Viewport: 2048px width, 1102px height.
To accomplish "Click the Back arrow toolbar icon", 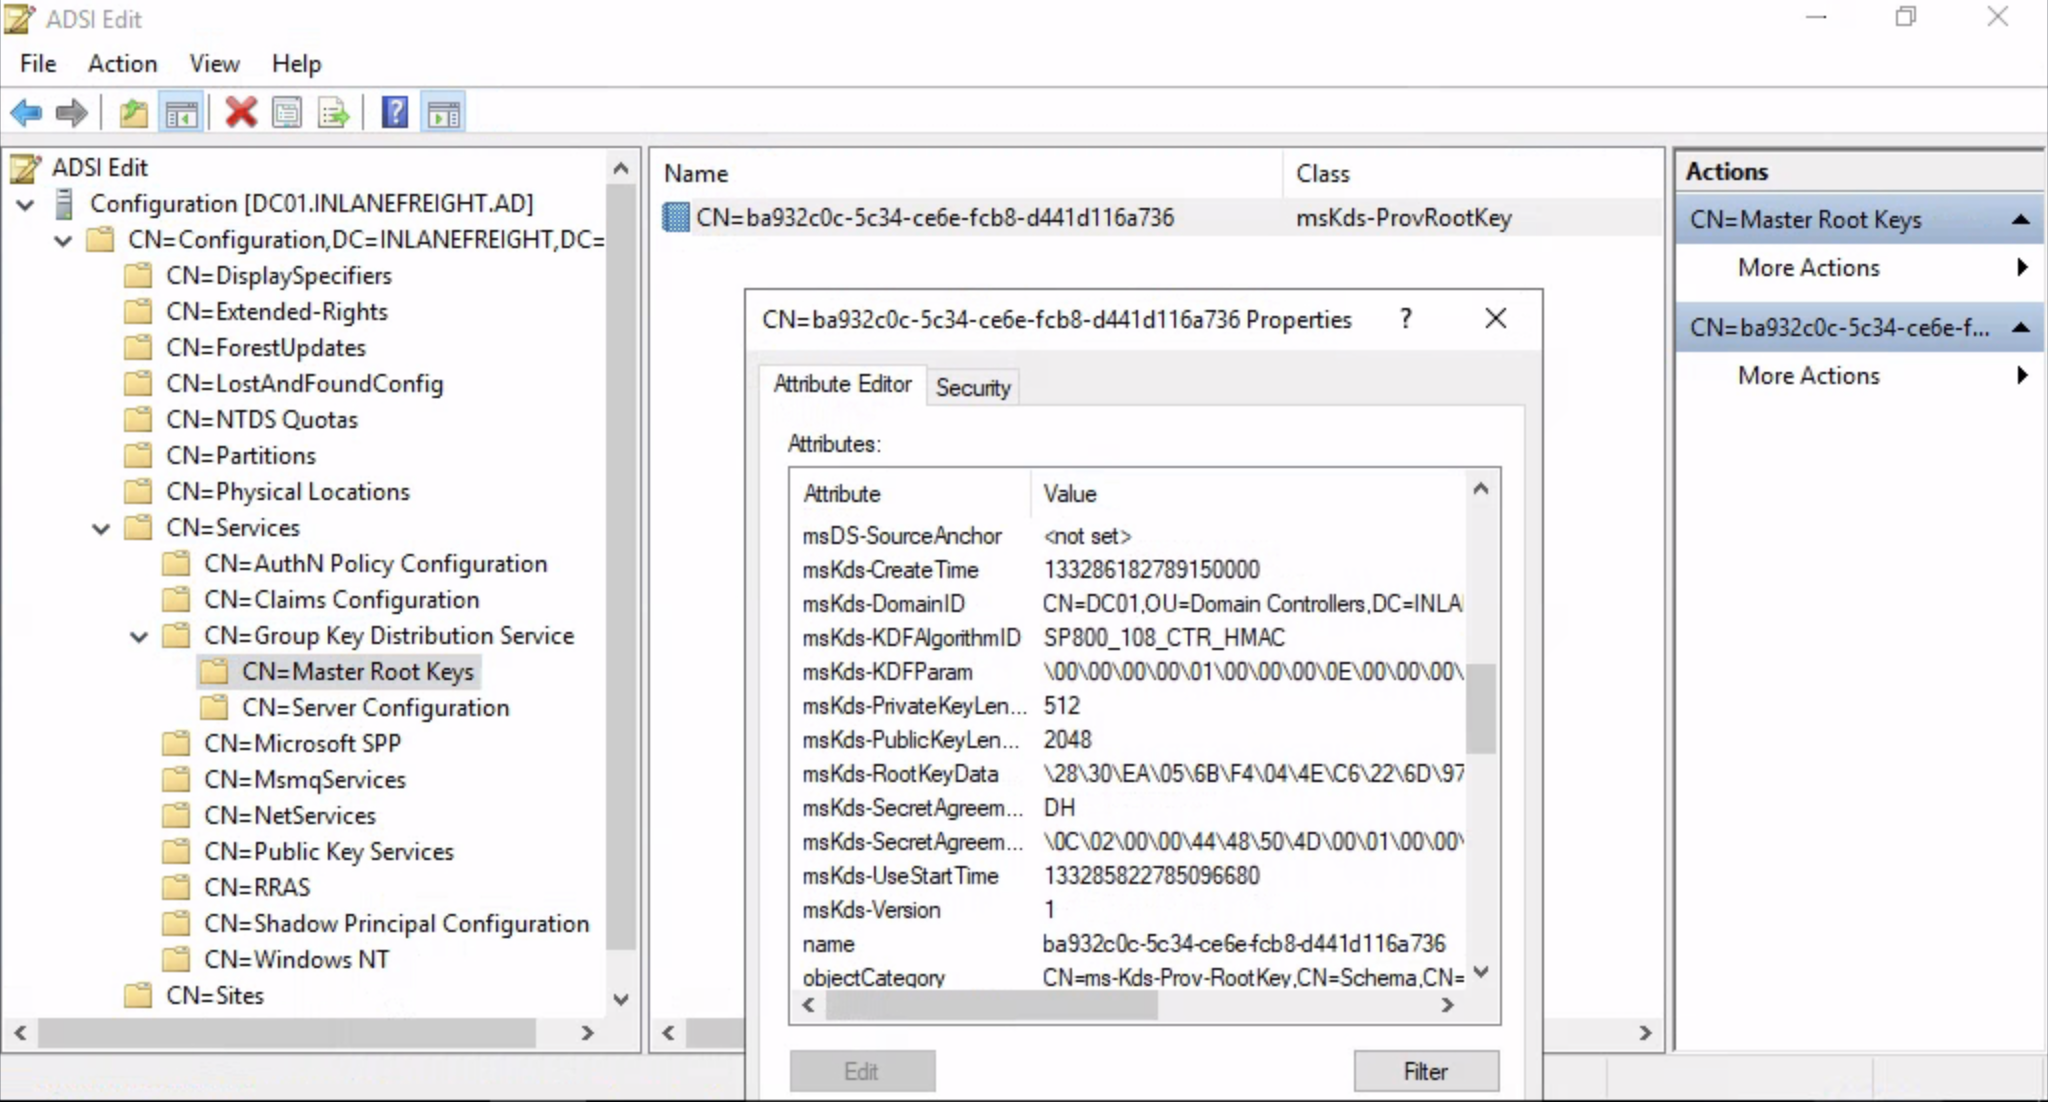I will [26, 113].
